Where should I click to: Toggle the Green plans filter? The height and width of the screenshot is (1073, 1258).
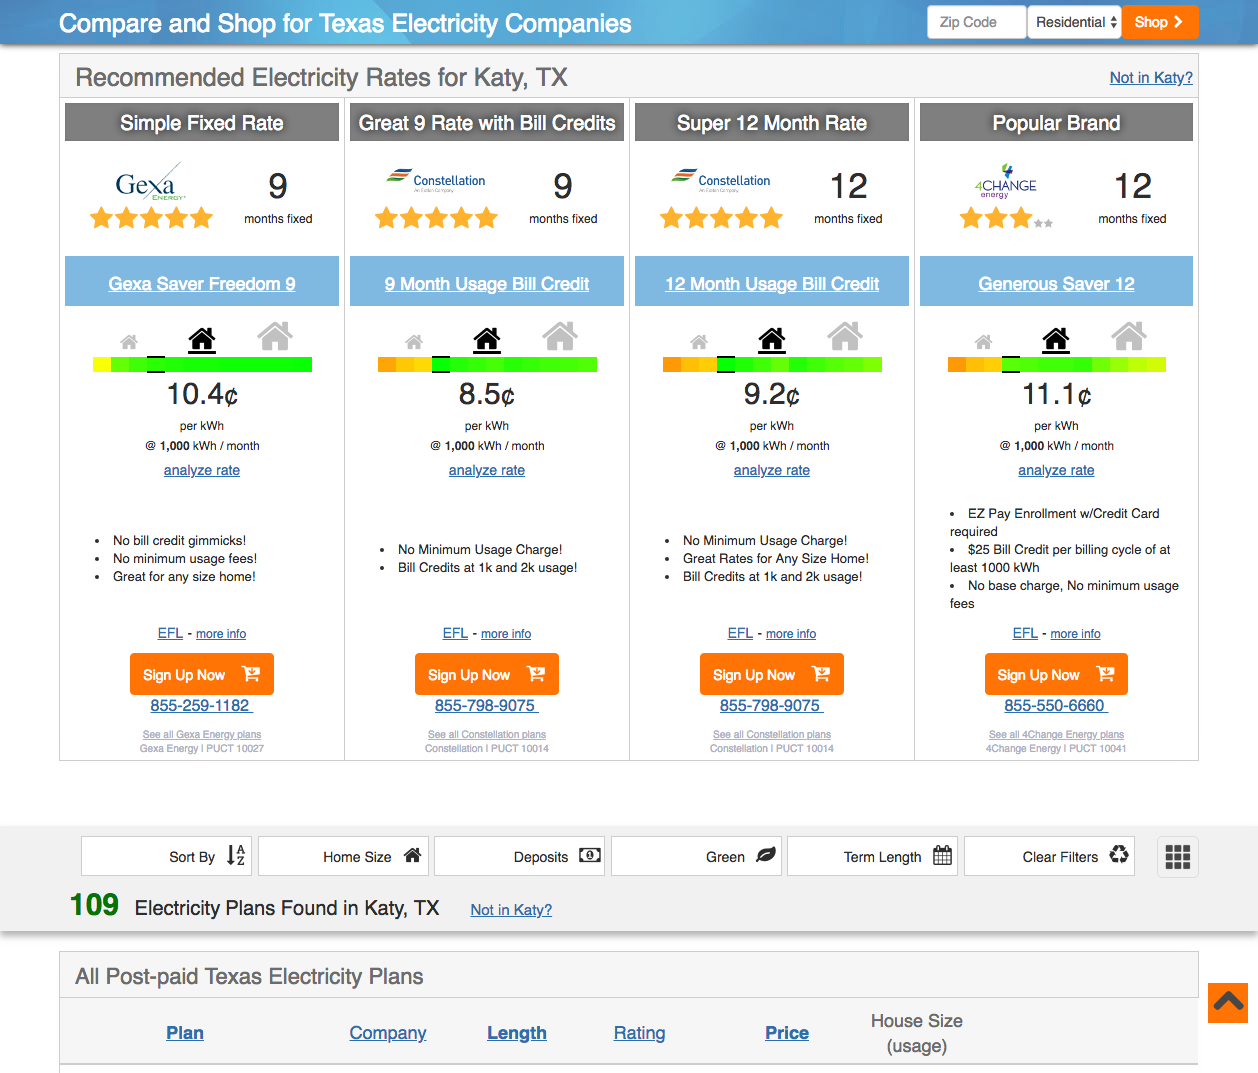point(697,857)
